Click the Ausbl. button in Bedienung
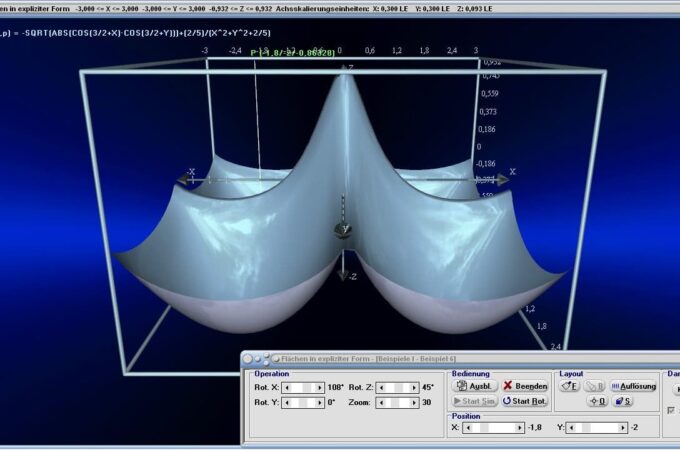Screen dimensions: 680x450 [475, 386]
